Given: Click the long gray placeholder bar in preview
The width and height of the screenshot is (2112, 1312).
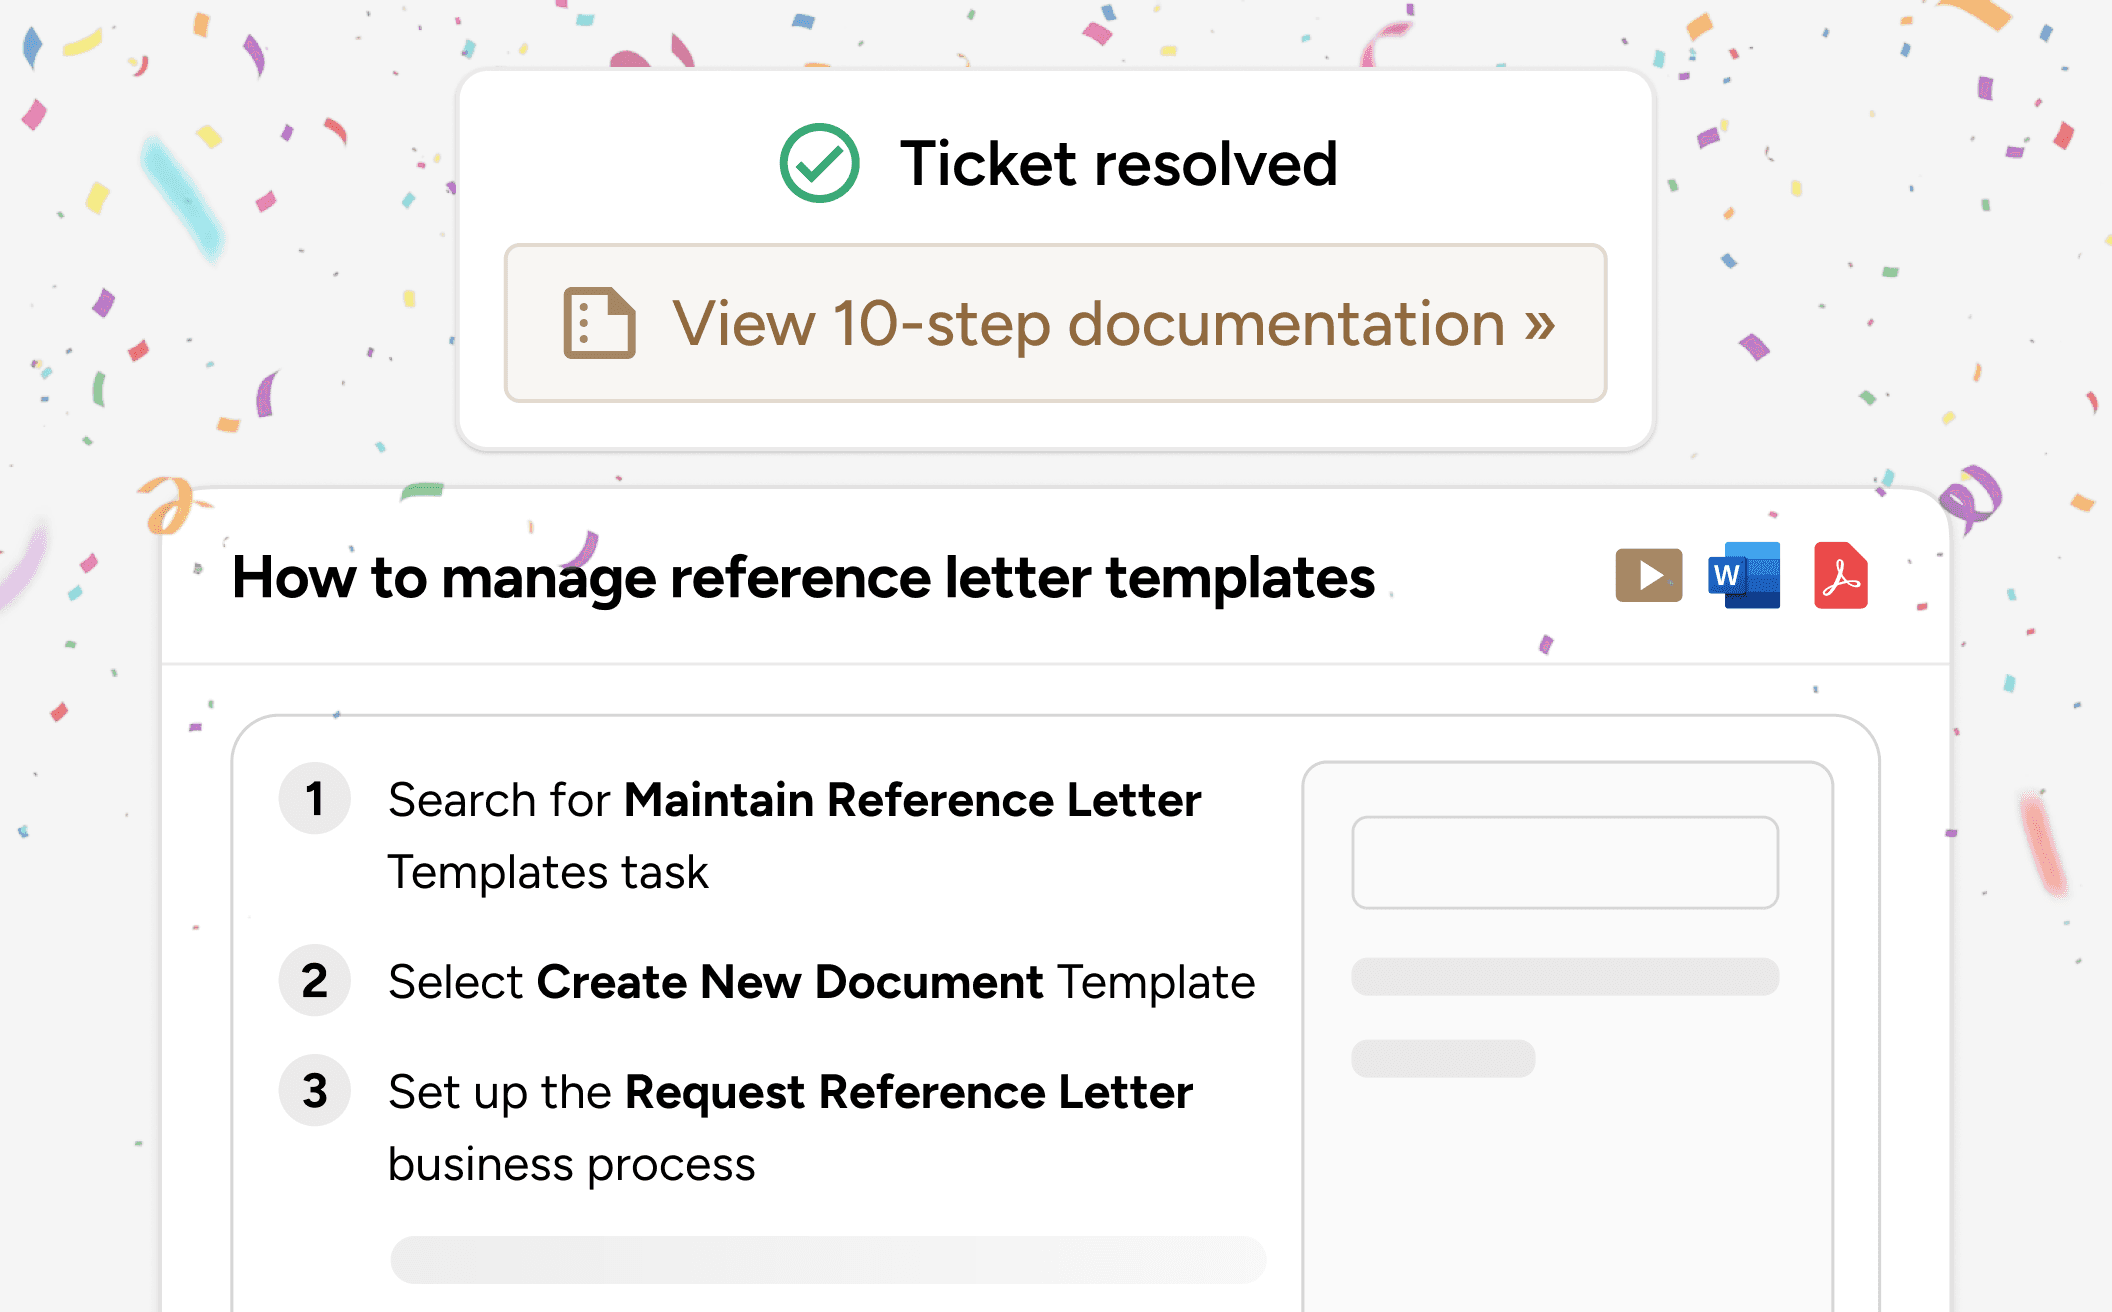Looking at the screenshot, I should click(x=1564, y=976).
